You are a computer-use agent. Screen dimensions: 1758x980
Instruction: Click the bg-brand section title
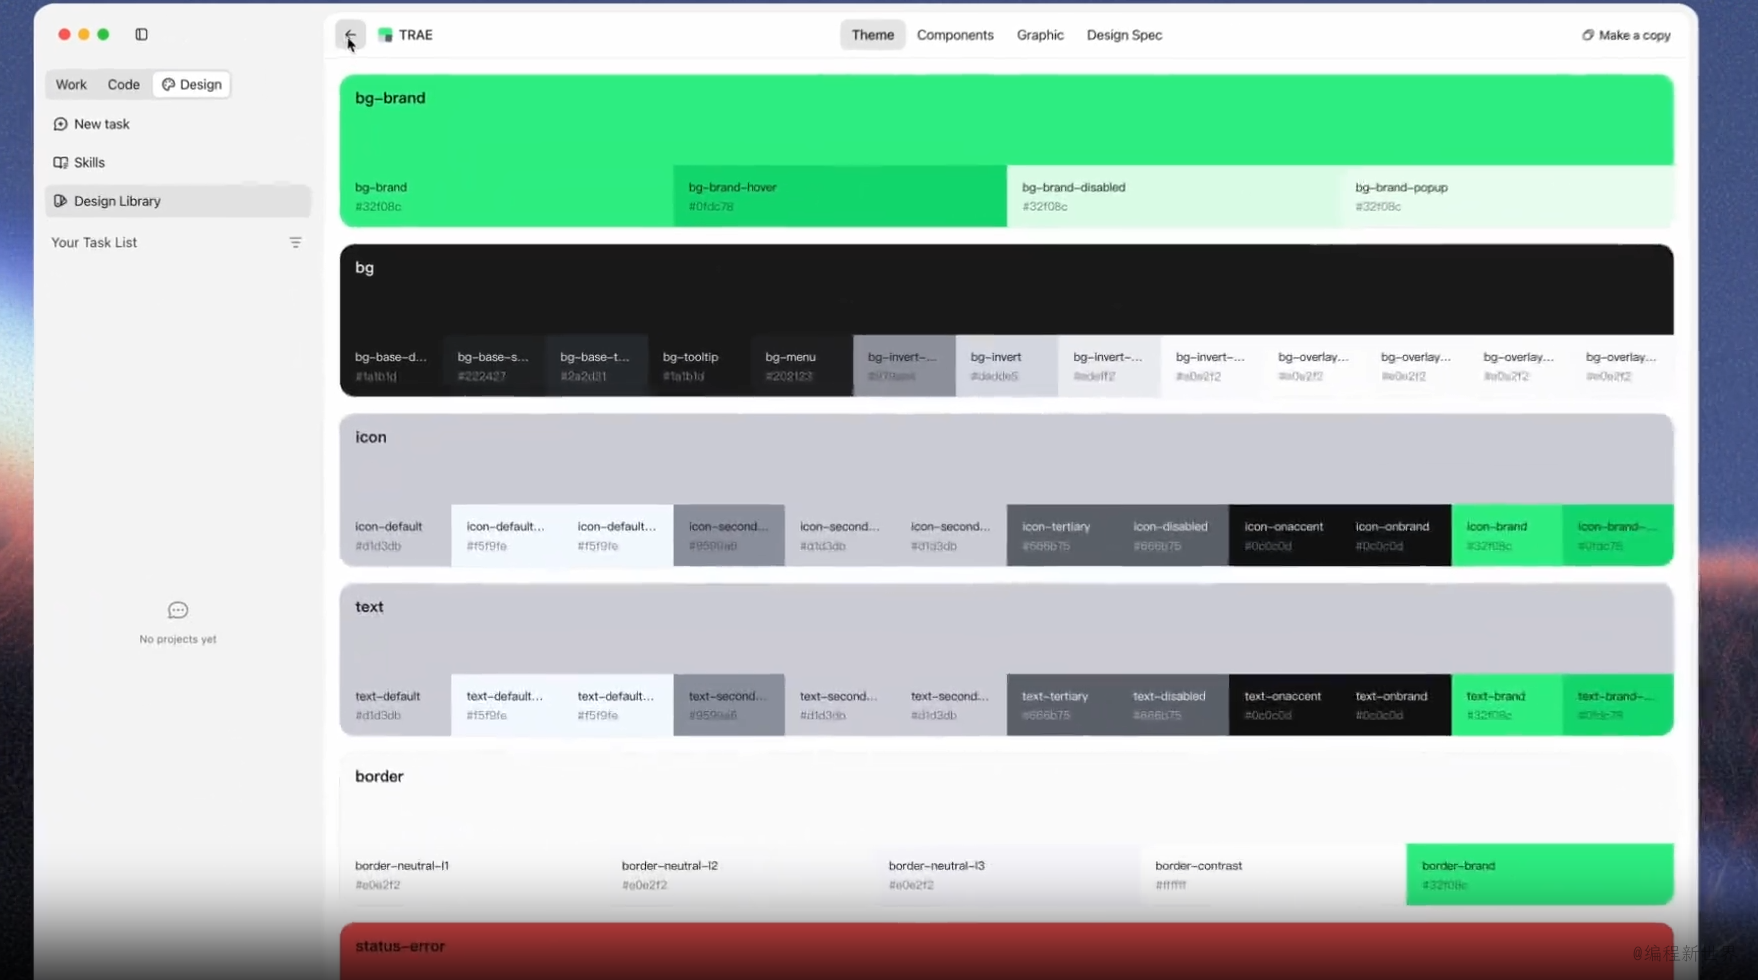coord(390,98)
